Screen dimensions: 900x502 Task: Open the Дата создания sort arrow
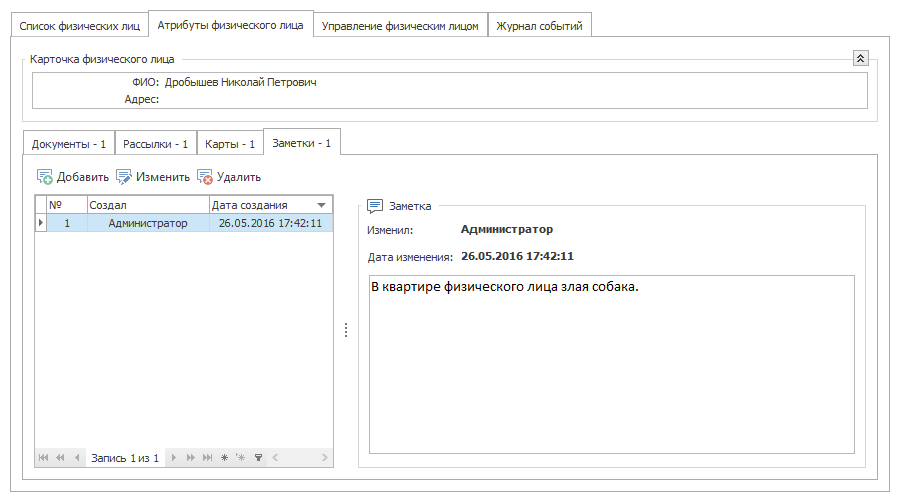pos(321,205)
